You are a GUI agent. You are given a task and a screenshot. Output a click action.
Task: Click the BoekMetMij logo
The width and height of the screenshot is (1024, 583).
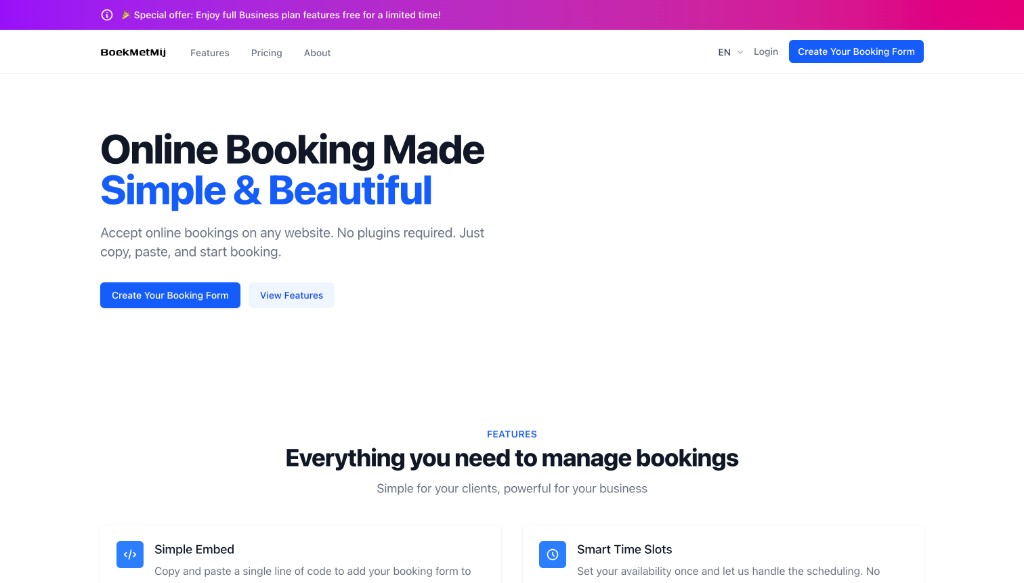(x=133, y=52)
